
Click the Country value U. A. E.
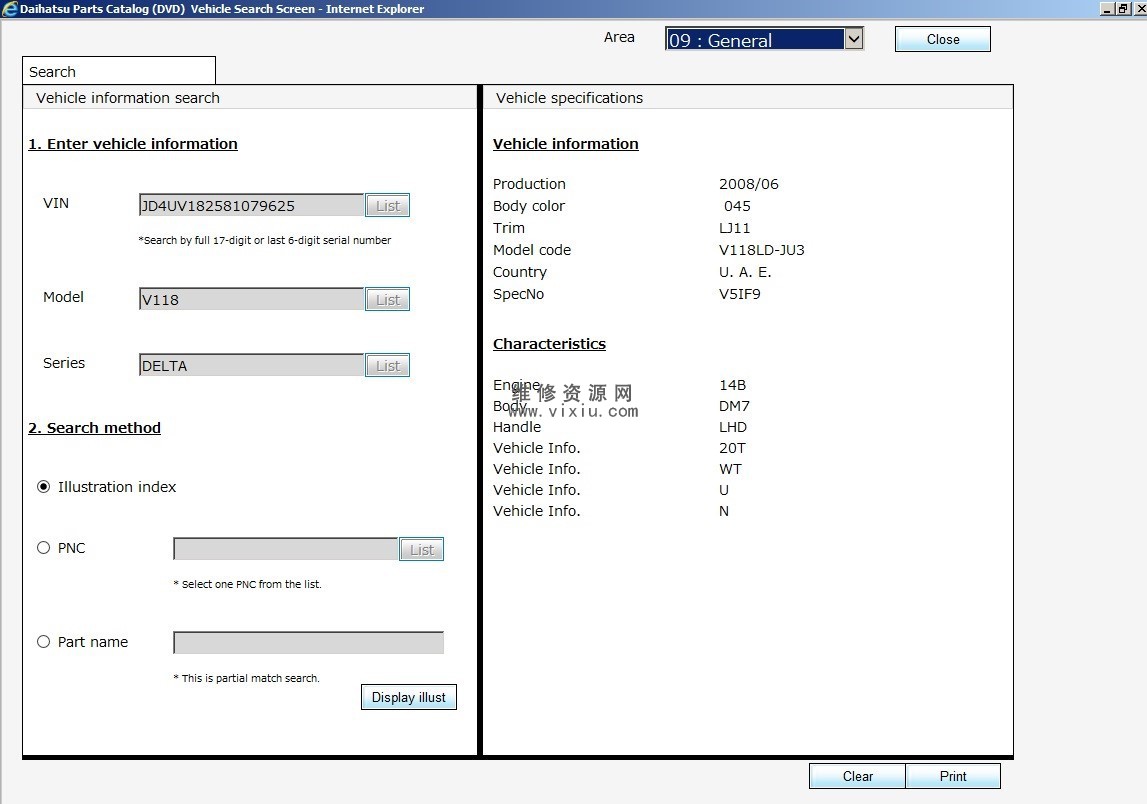(745, 272)
